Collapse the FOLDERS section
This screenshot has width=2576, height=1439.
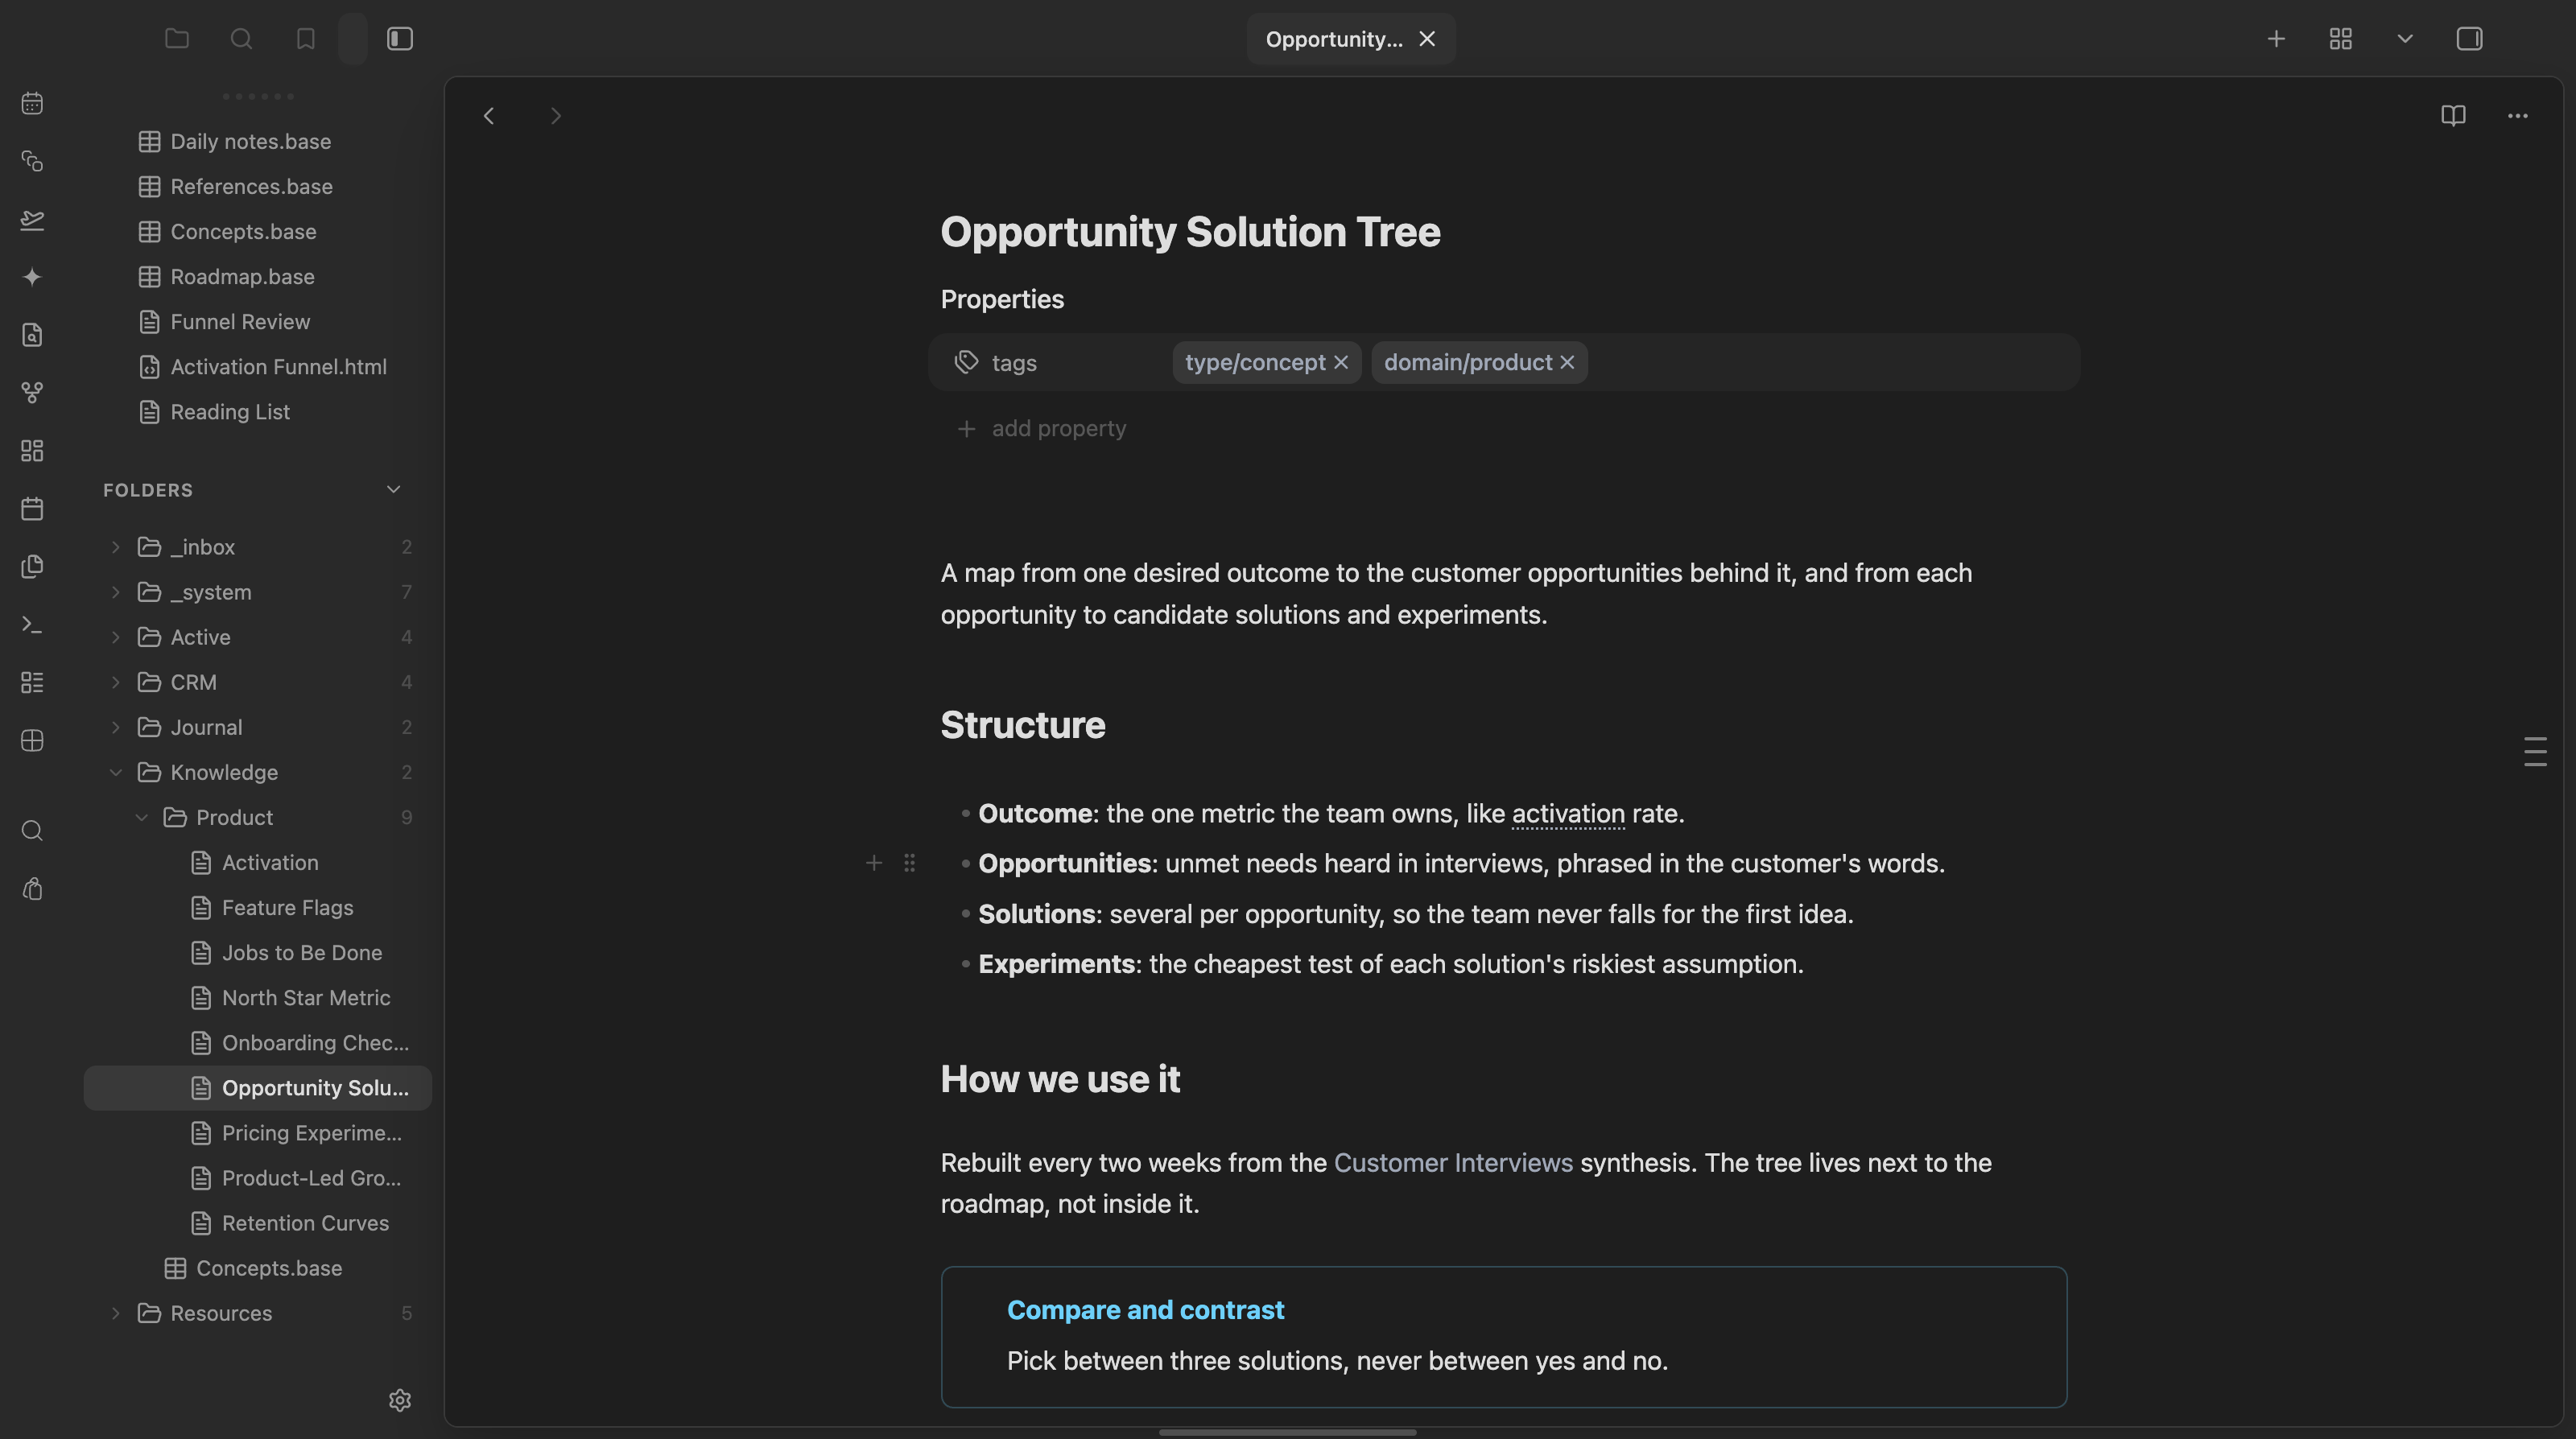pyautogui.click(x=393, y=490)
